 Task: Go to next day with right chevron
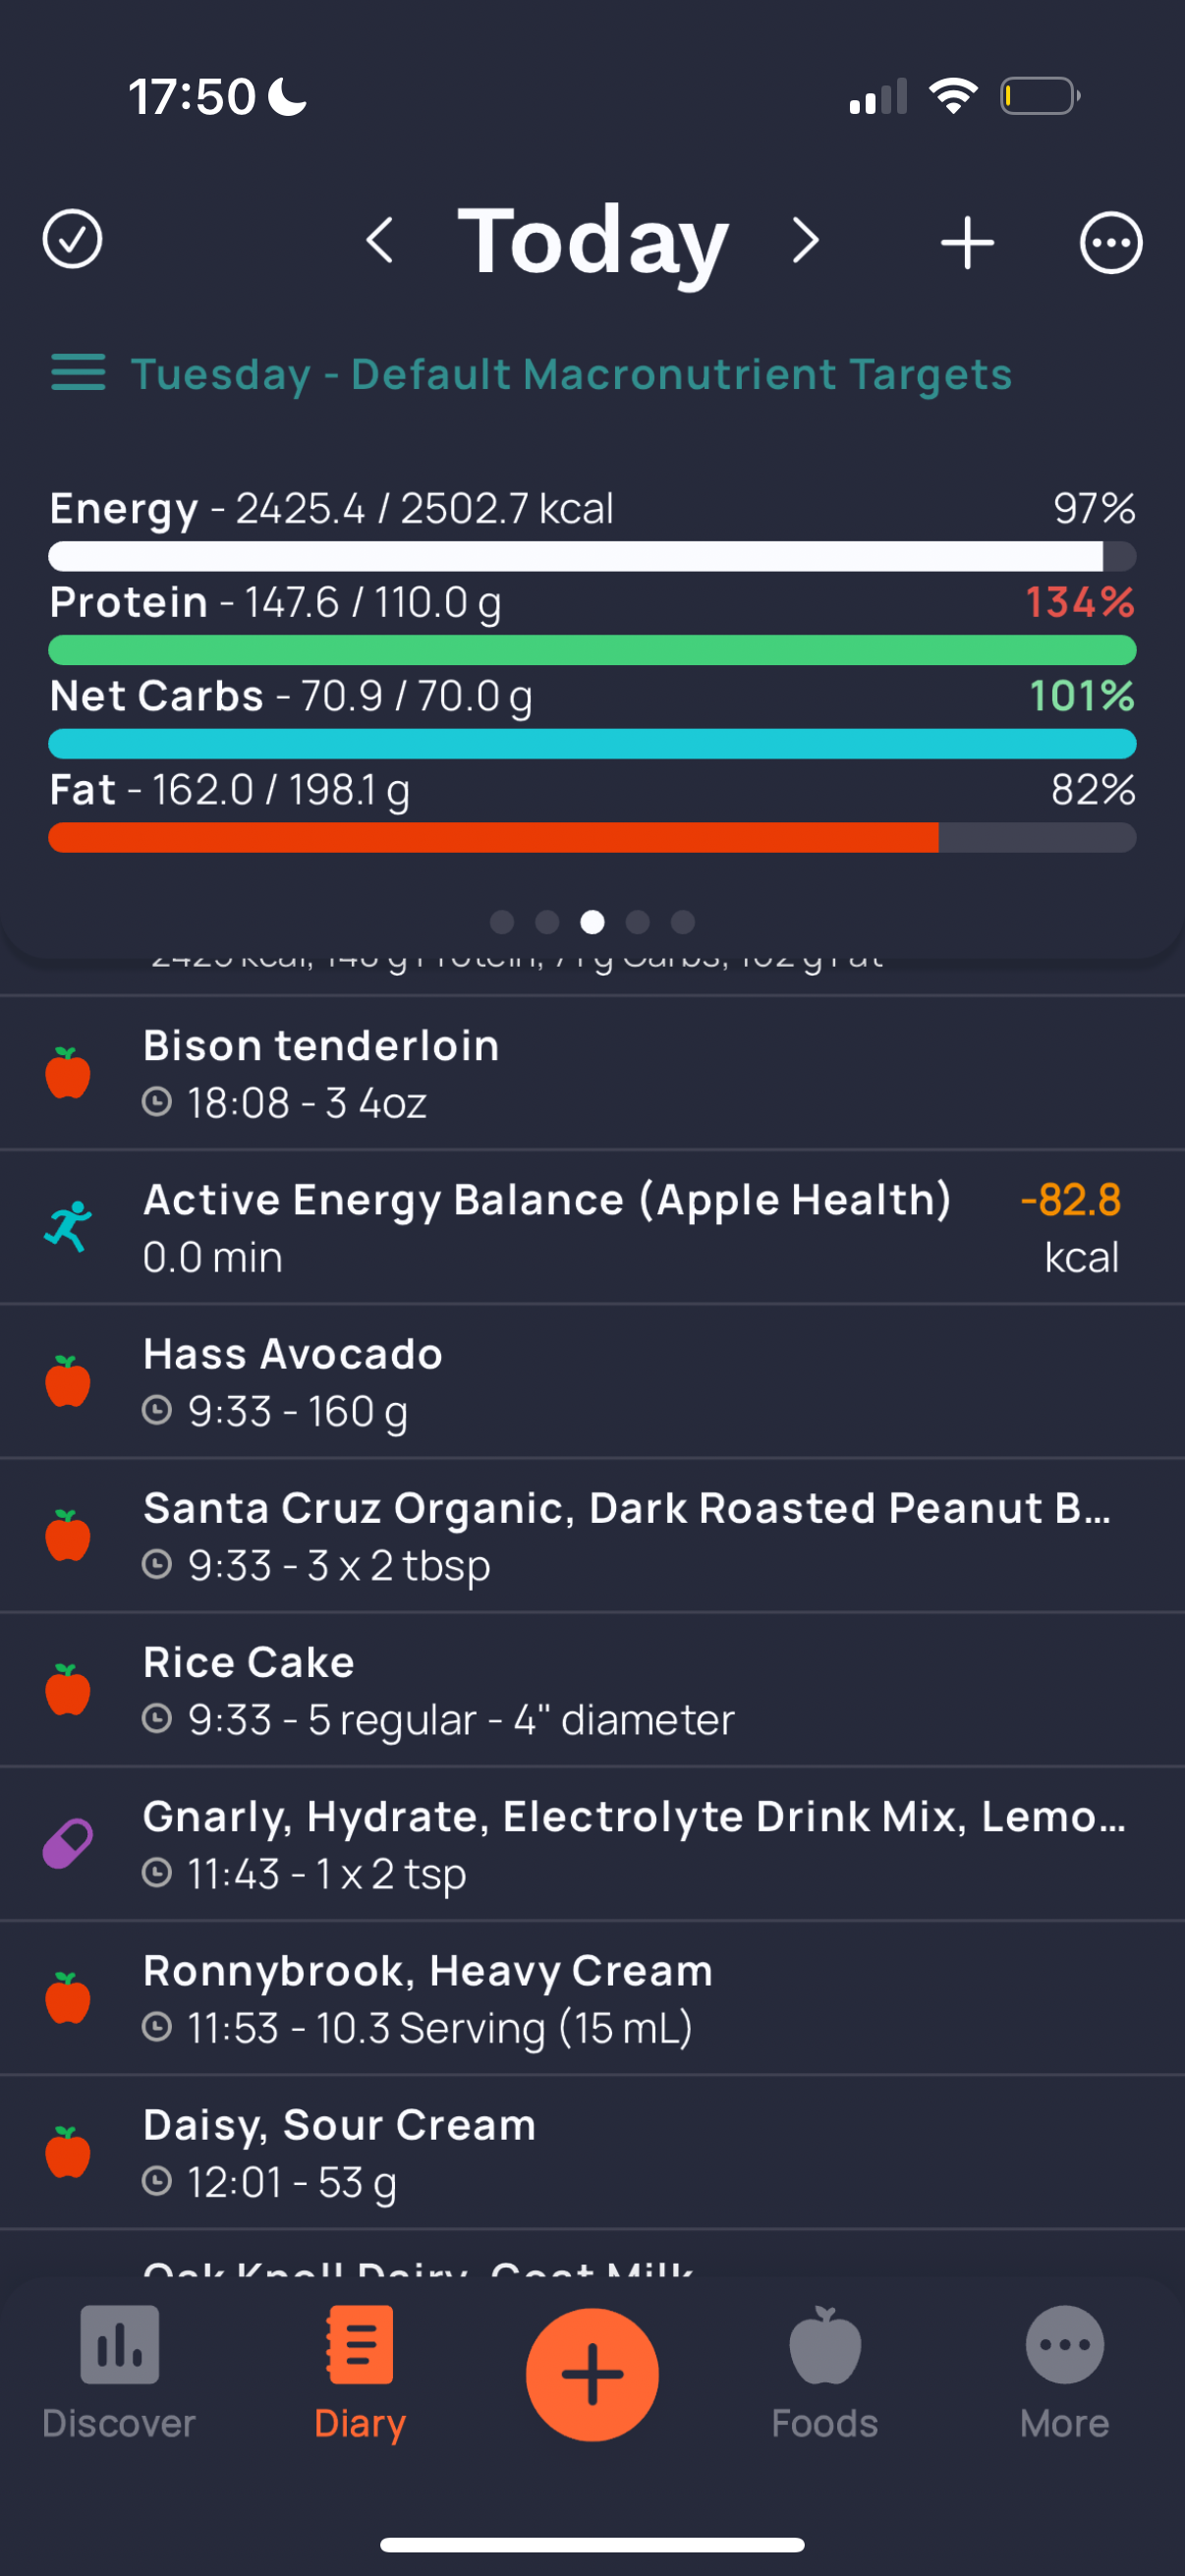(x=805, y=241)
